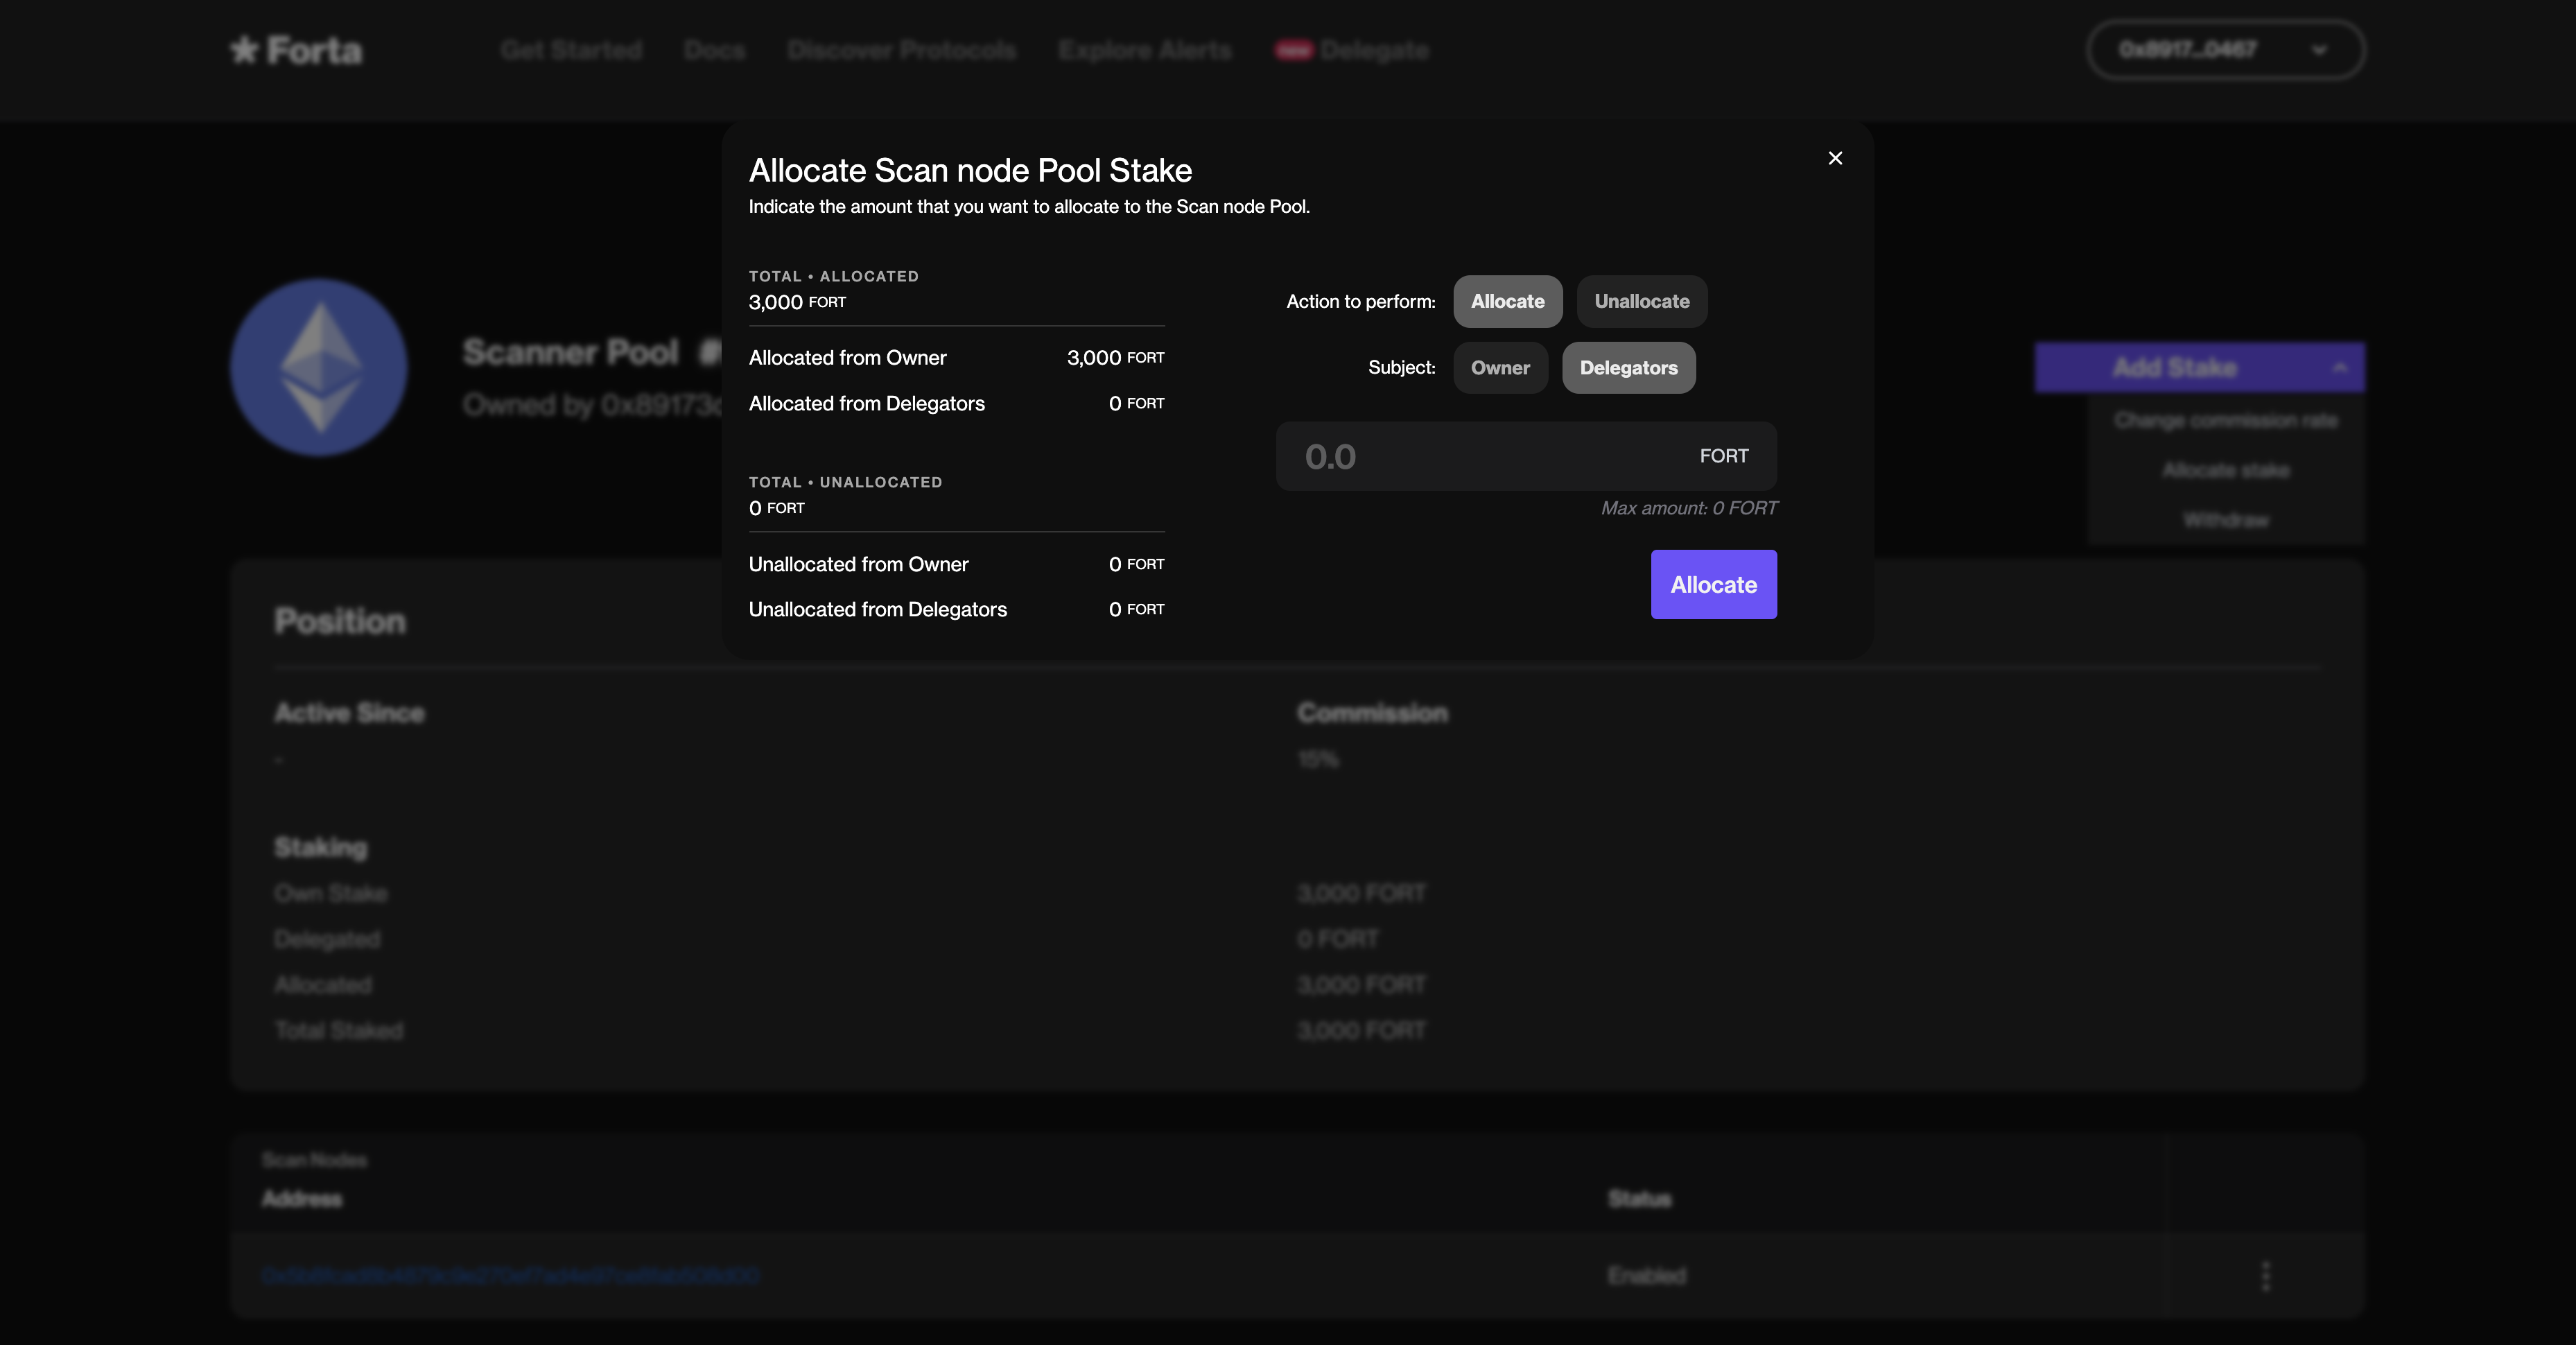Screen dimensions: 2576x1345
Task: Select Change commission rate menu entry
Action: (x=2226, y=421)
